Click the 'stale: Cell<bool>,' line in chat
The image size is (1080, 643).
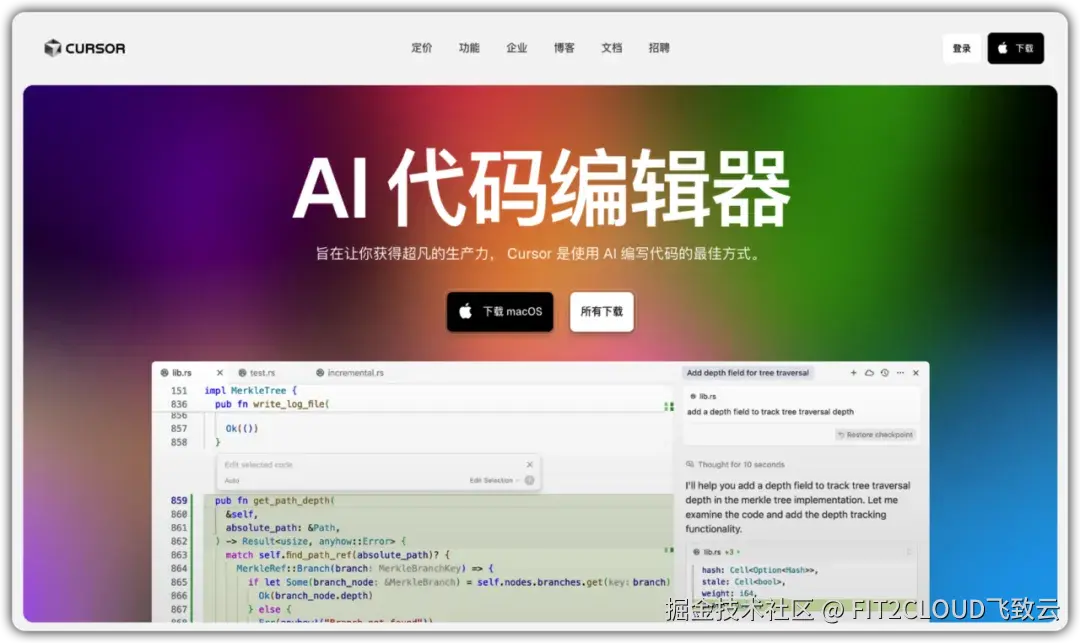[743, 582]
